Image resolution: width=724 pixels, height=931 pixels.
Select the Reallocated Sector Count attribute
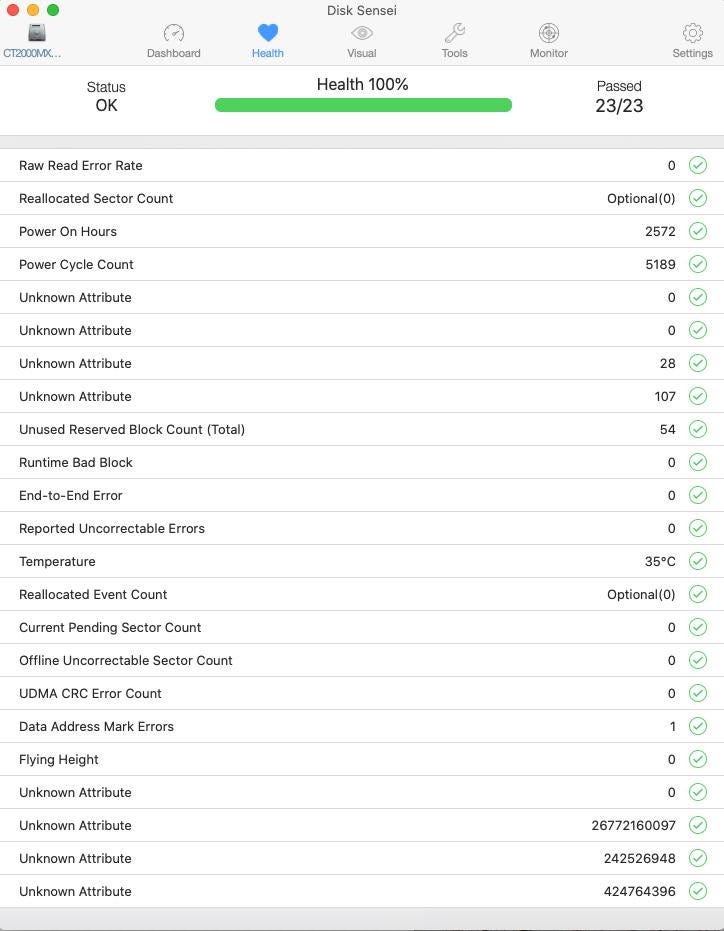[x=96, y=198]
